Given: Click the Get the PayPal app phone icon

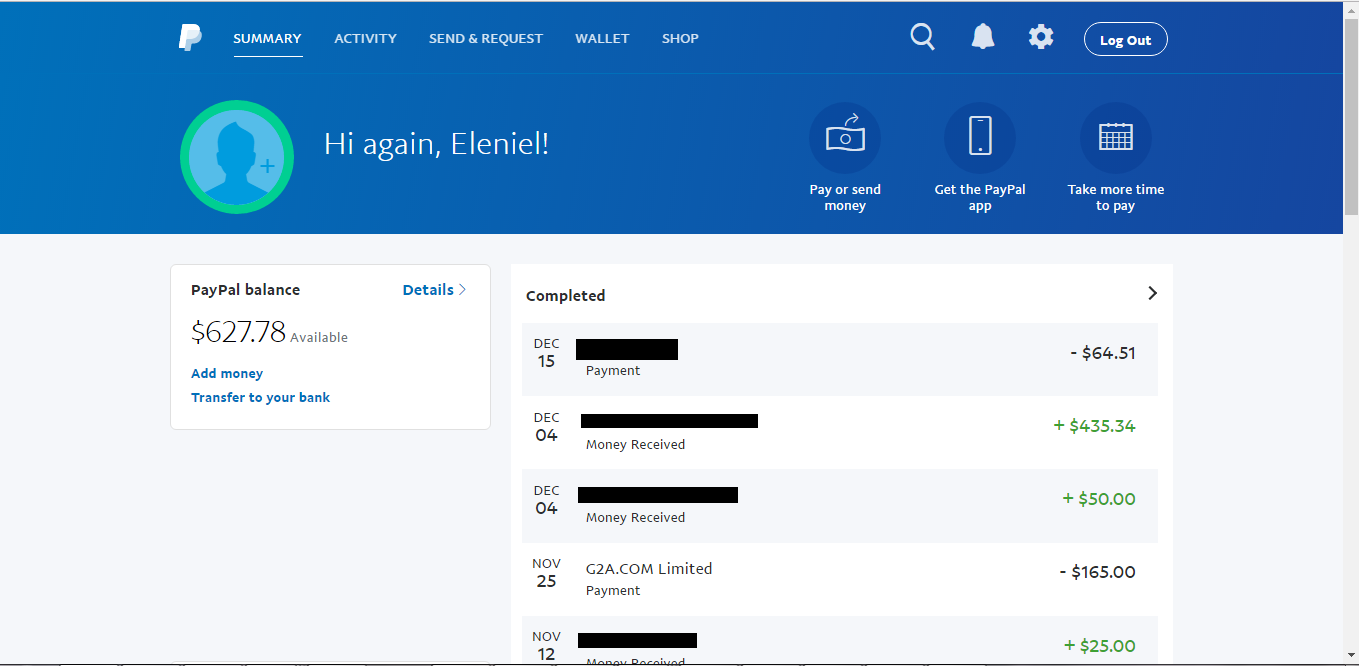Looking at the screenshot, I should [980, 138].
